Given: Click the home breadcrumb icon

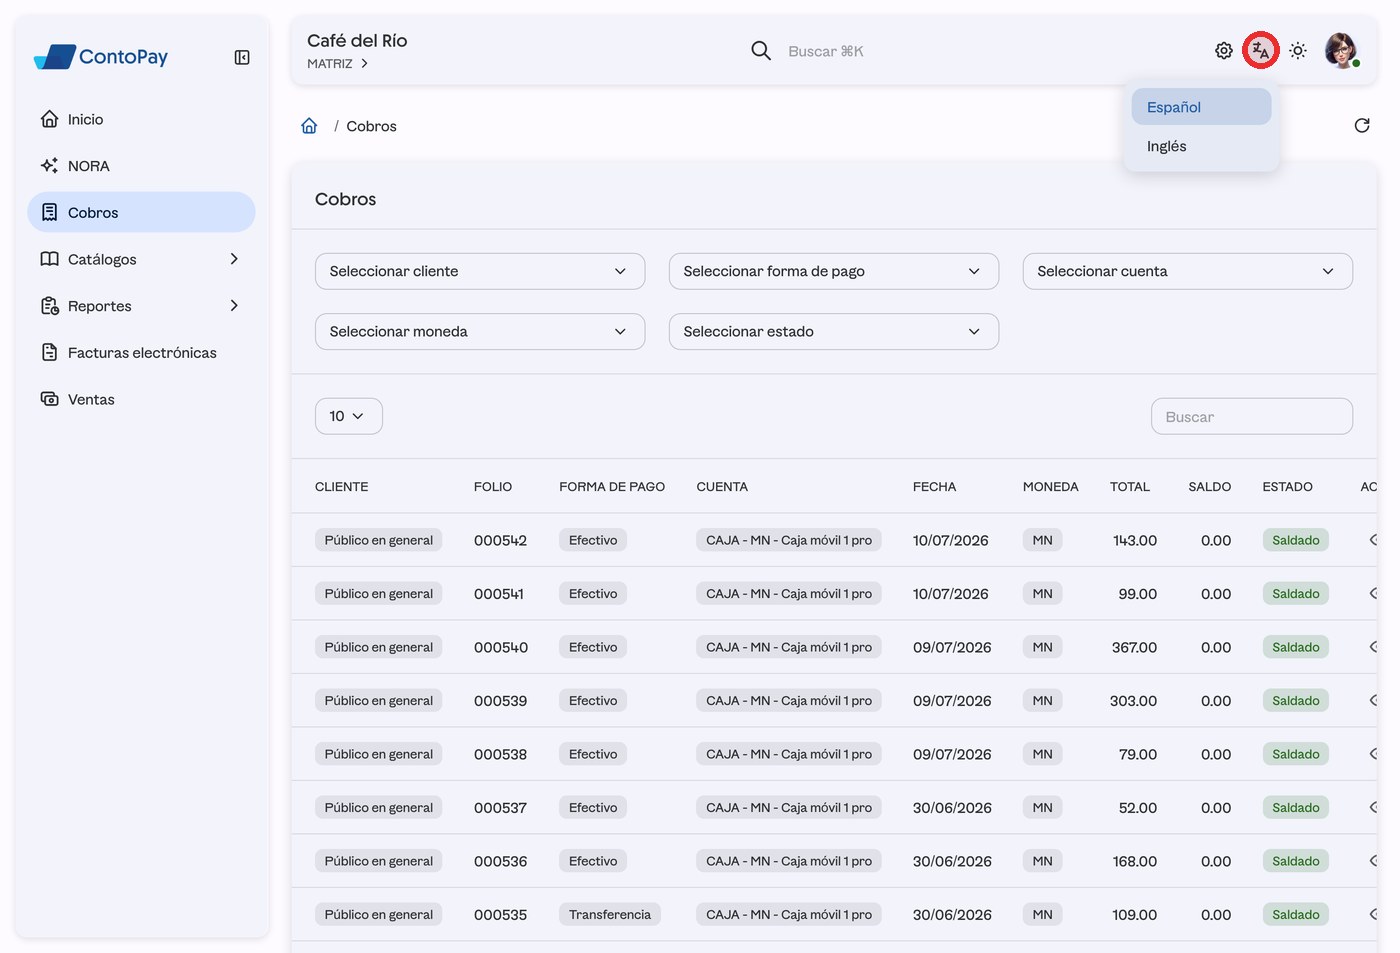Looking at the screenshot, I should [x=309, y=126].
